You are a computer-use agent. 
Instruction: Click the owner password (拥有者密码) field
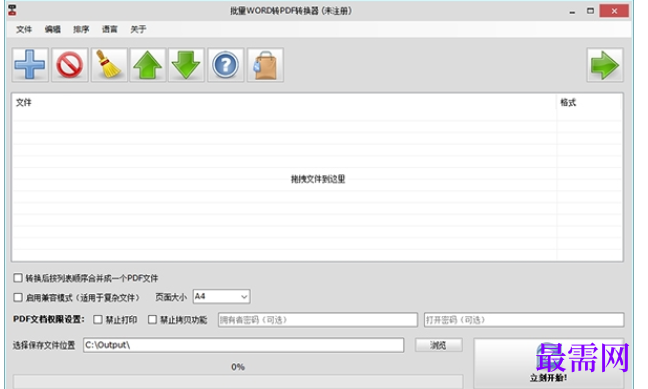coord(318,320)
